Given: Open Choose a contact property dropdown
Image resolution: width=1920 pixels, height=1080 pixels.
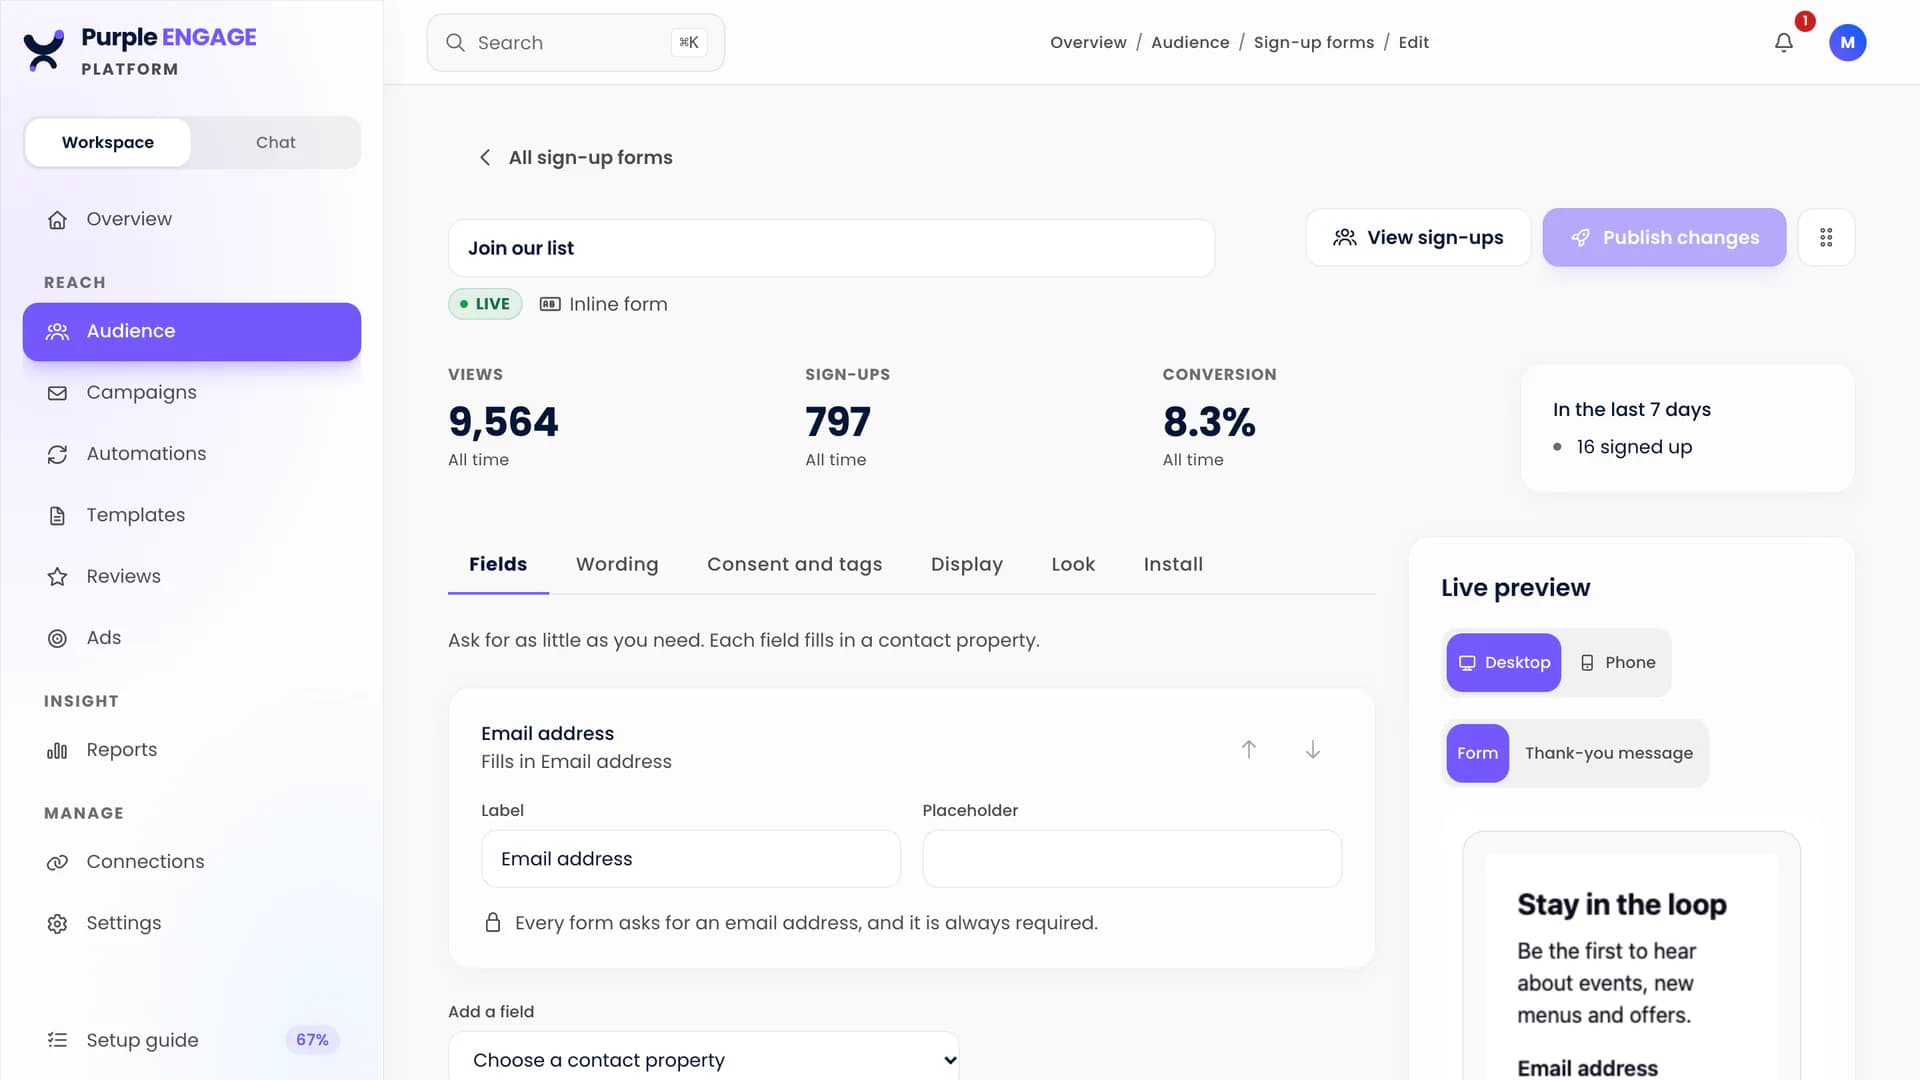Looking at the screenshot, I should pos(704,1059).
